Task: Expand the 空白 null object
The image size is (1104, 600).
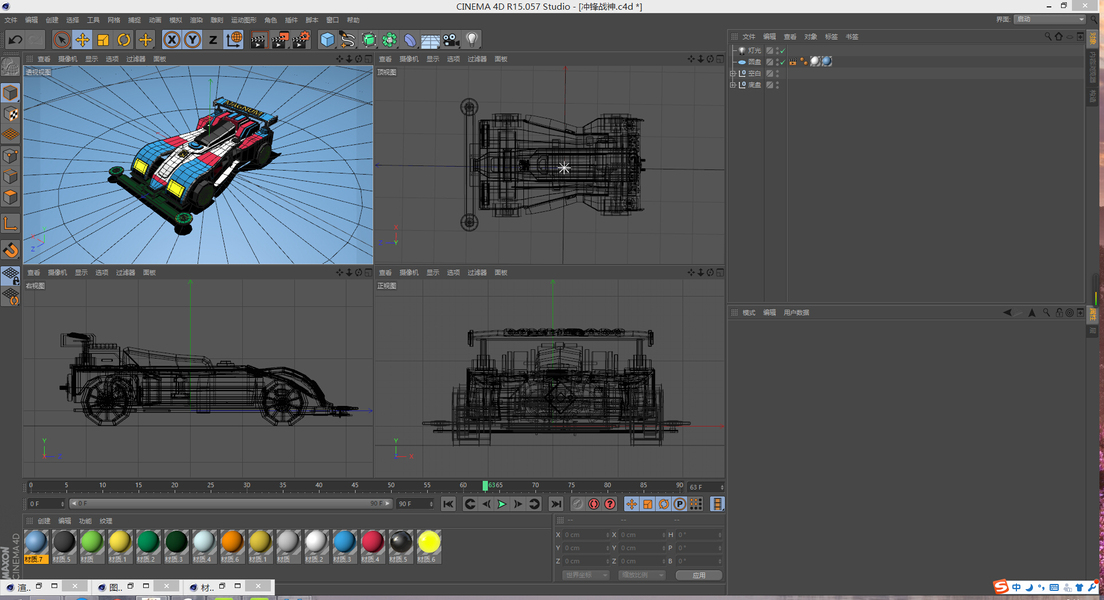Action: (x=733, y=73)
